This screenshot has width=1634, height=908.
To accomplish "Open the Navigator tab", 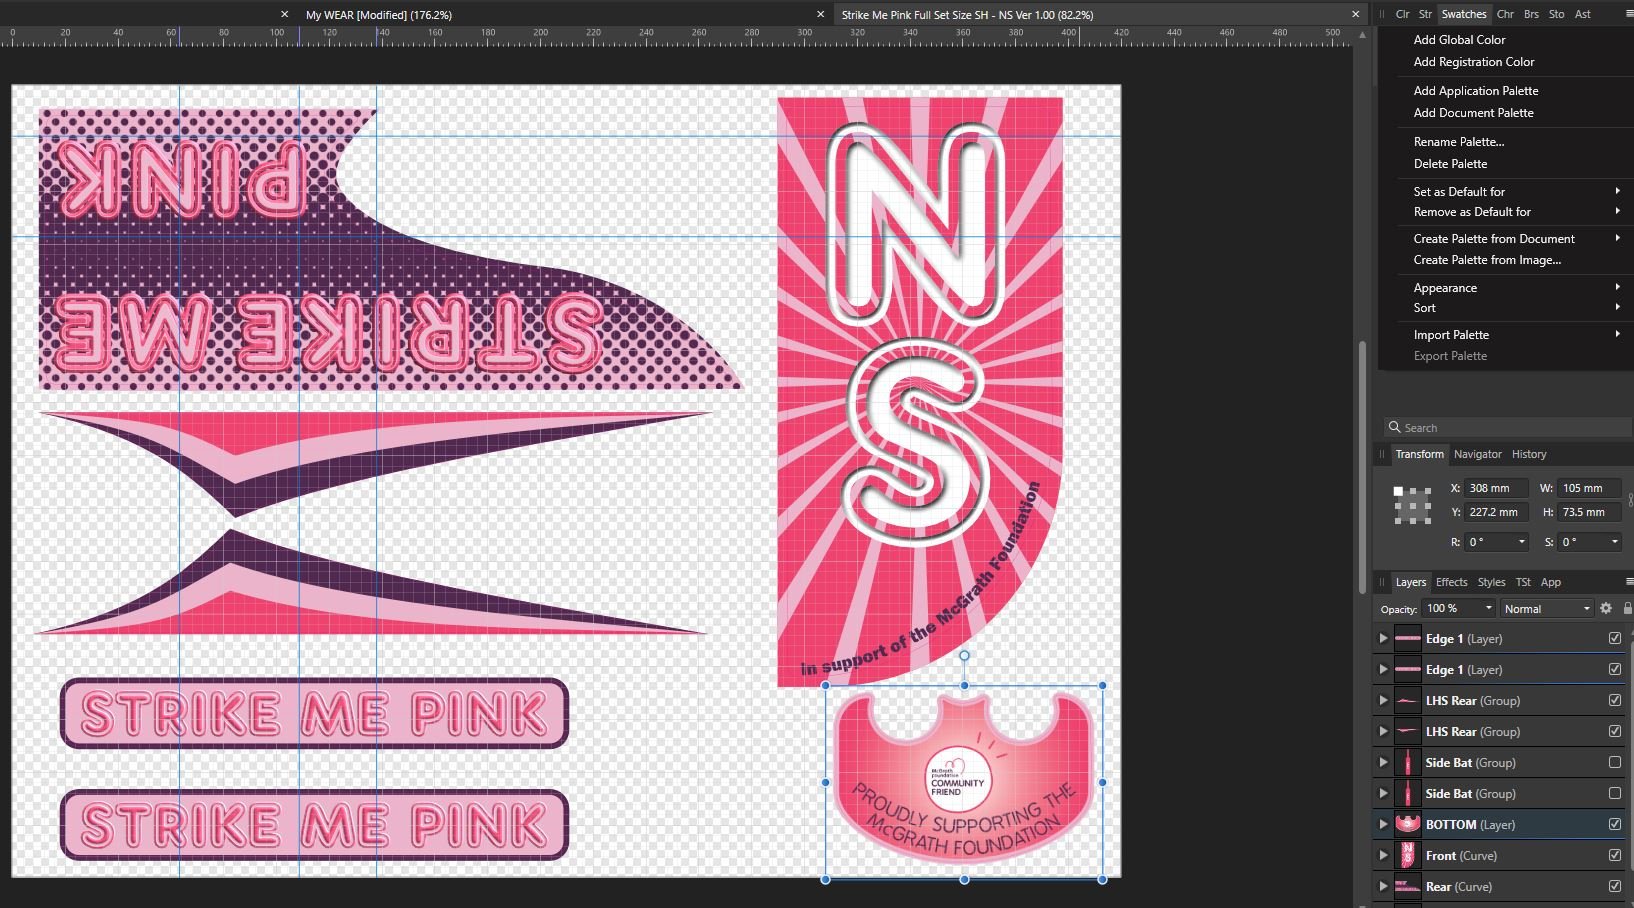I will tap(1477, 454).
